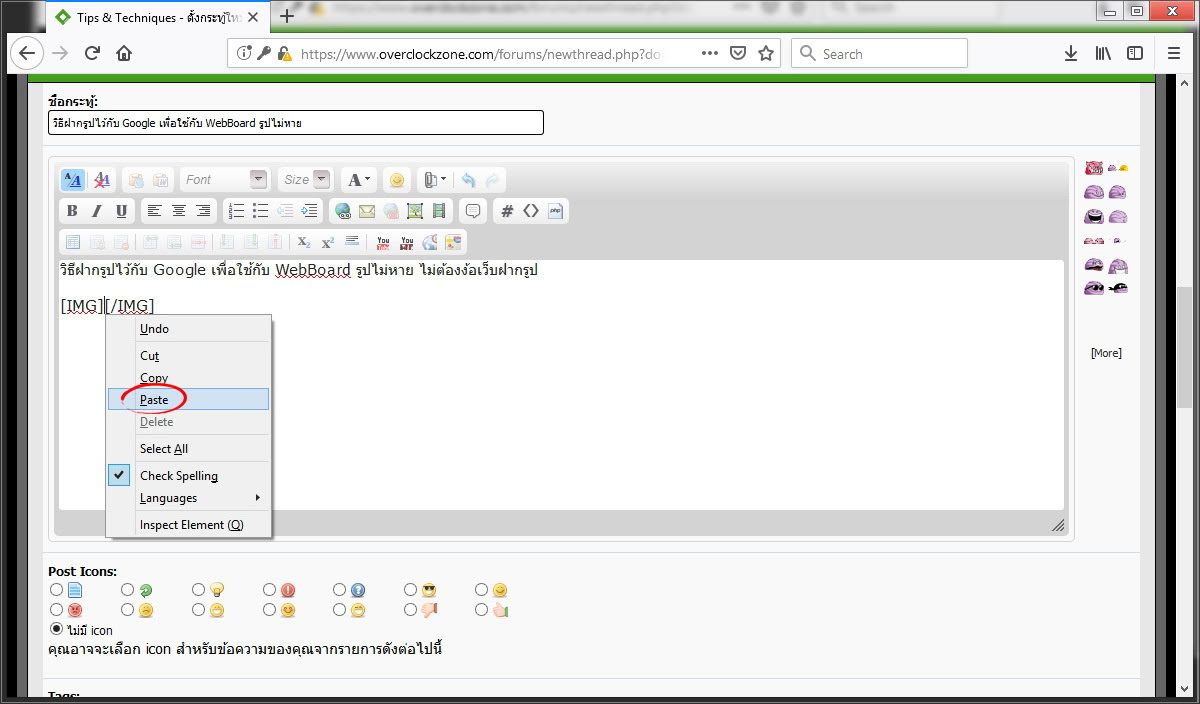Toggle Italic text formatting
The height and width of the screenshot is (704, 1200).
97,211
